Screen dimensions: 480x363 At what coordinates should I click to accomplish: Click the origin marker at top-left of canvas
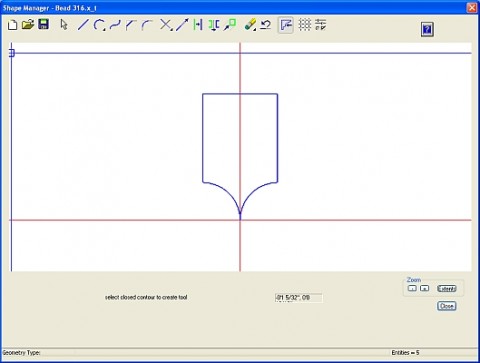coord(12,53)
